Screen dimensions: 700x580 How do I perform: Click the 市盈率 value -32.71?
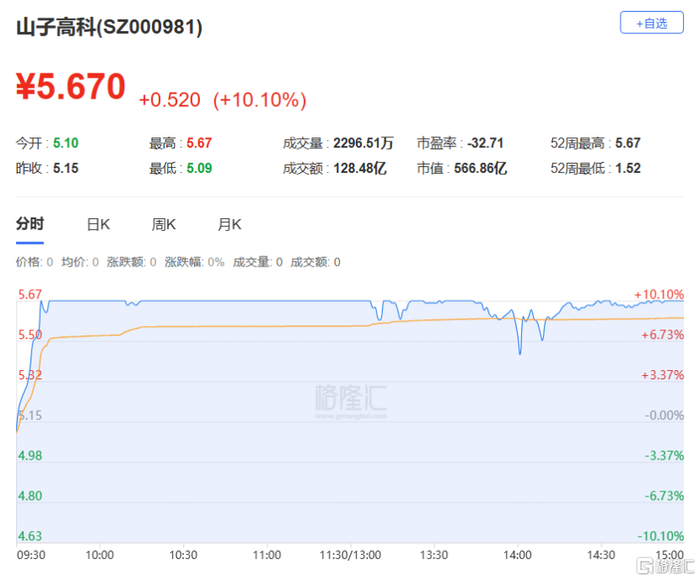tap(485, 143)
